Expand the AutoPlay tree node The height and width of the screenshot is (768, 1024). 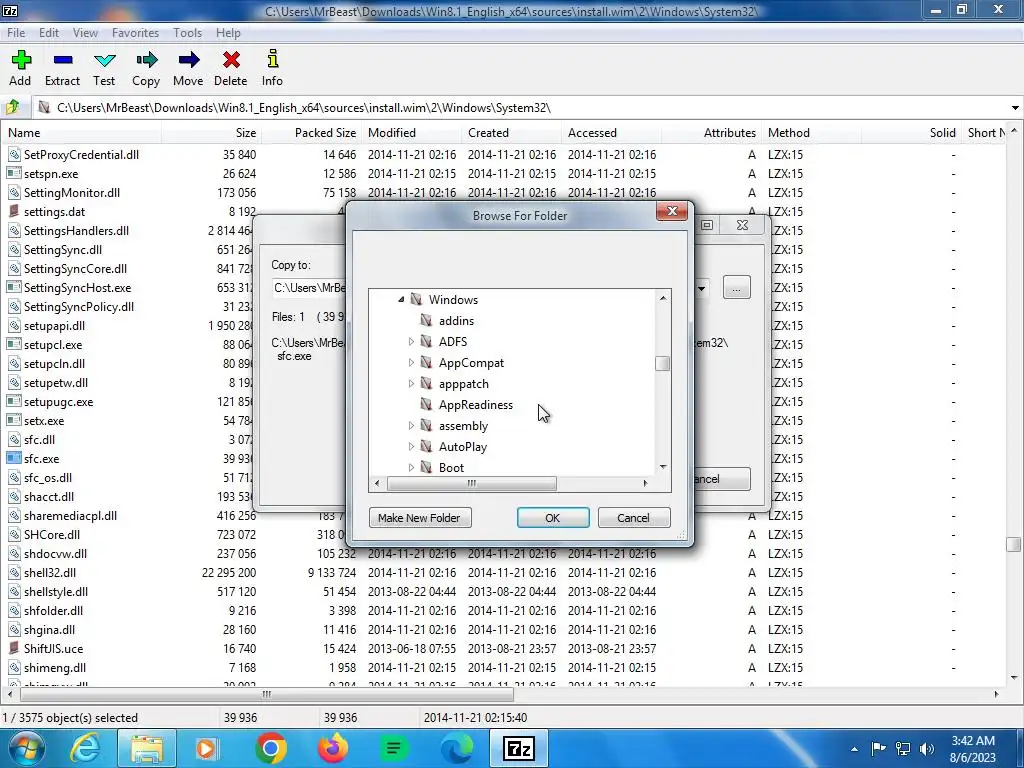click(411, 447)
